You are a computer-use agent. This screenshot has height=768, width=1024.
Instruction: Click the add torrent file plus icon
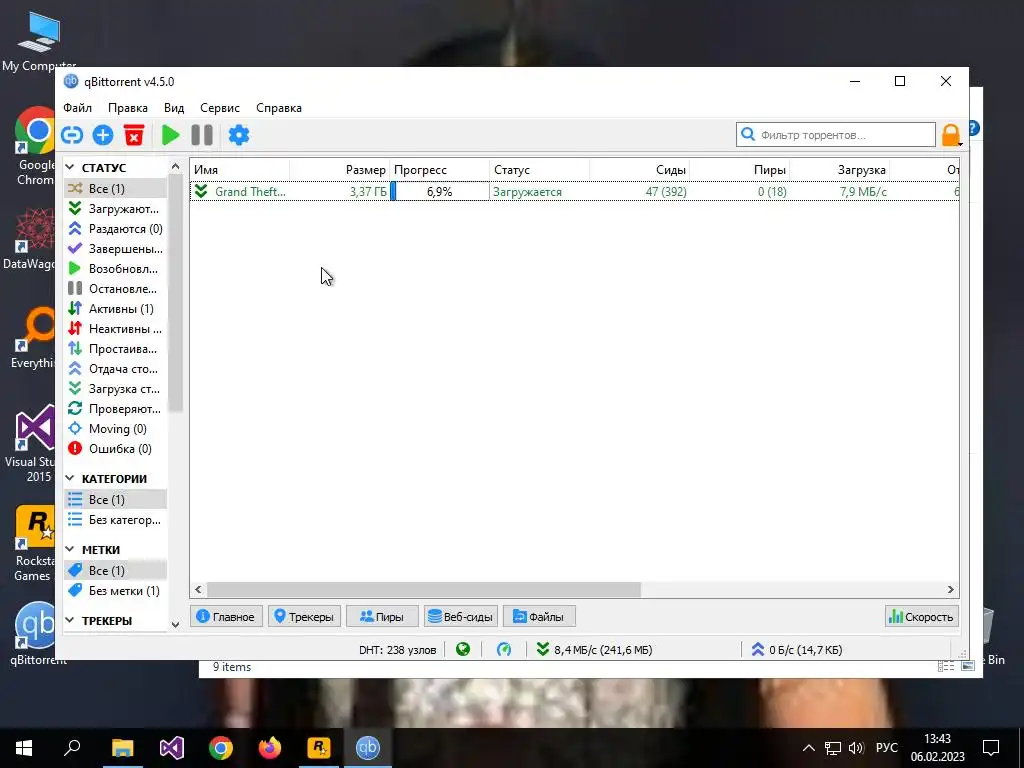[103, 135]
